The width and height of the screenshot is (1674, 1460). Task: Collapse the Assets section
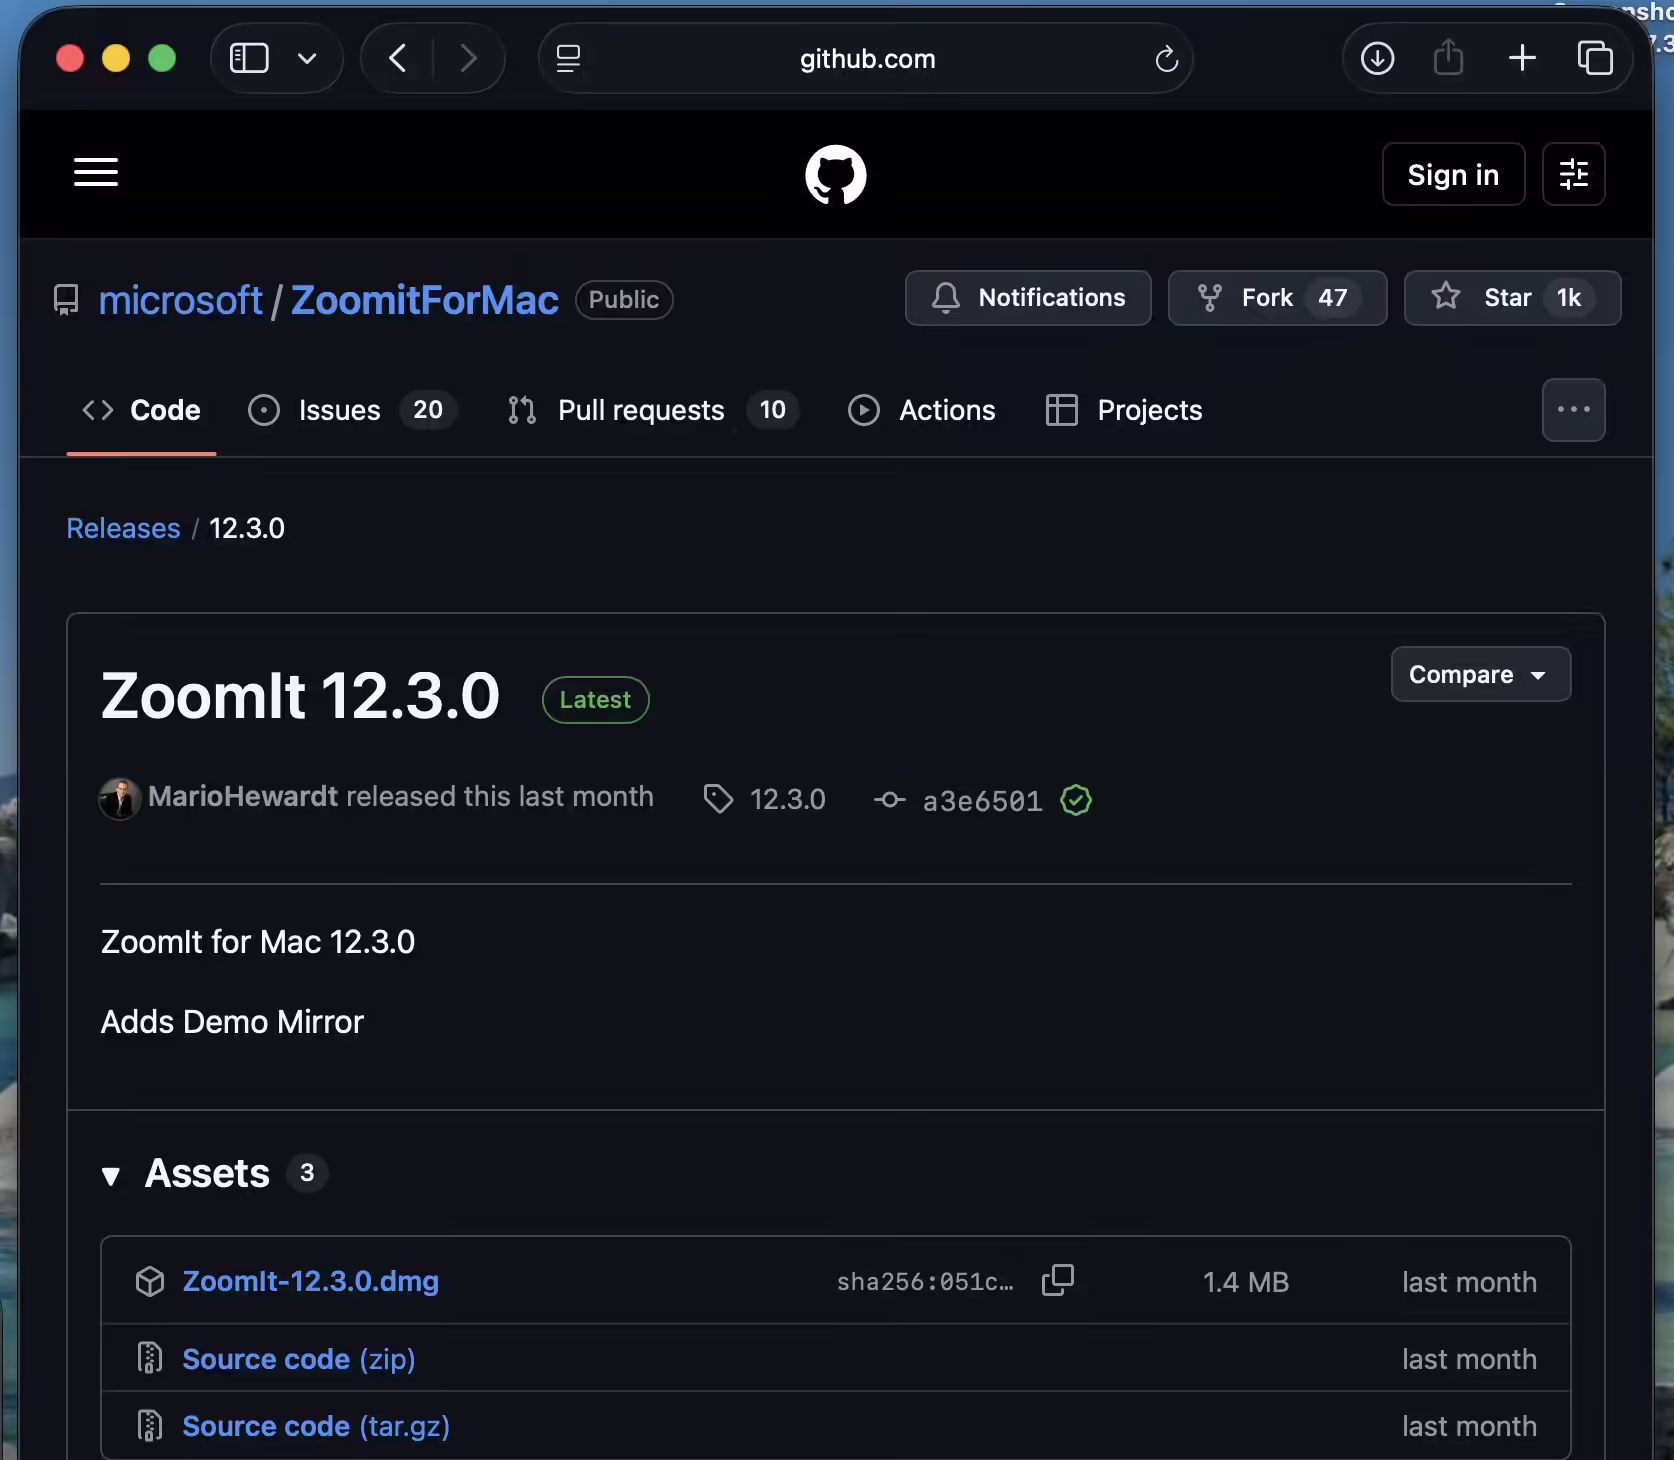(x=111, y=1176)
